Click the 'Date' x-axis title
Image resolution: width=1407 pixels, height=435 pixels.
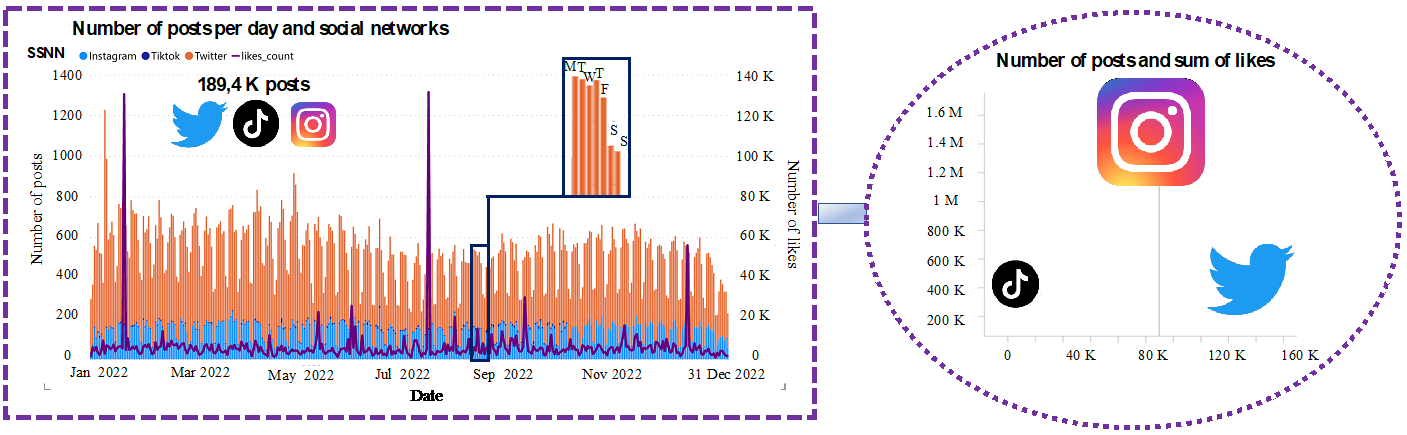[427, 396]
